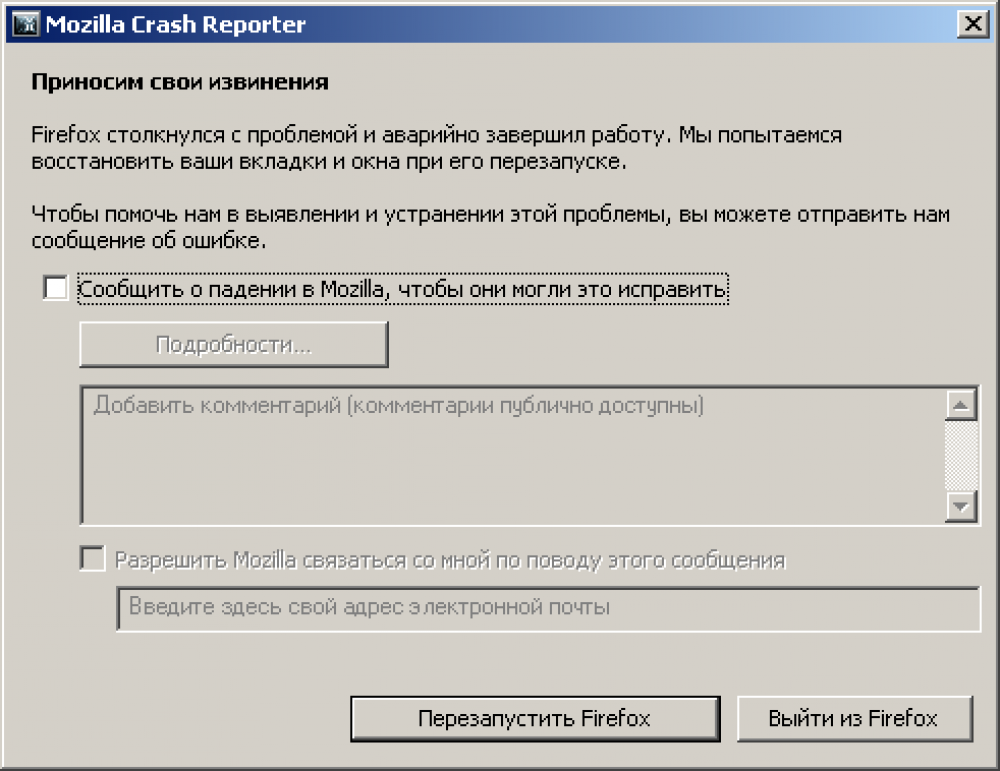This screenshot has width=1000, height=771.
Task: Click the 'Сообщить о падении в Mozilla' label text
Action: coord(402,289)
